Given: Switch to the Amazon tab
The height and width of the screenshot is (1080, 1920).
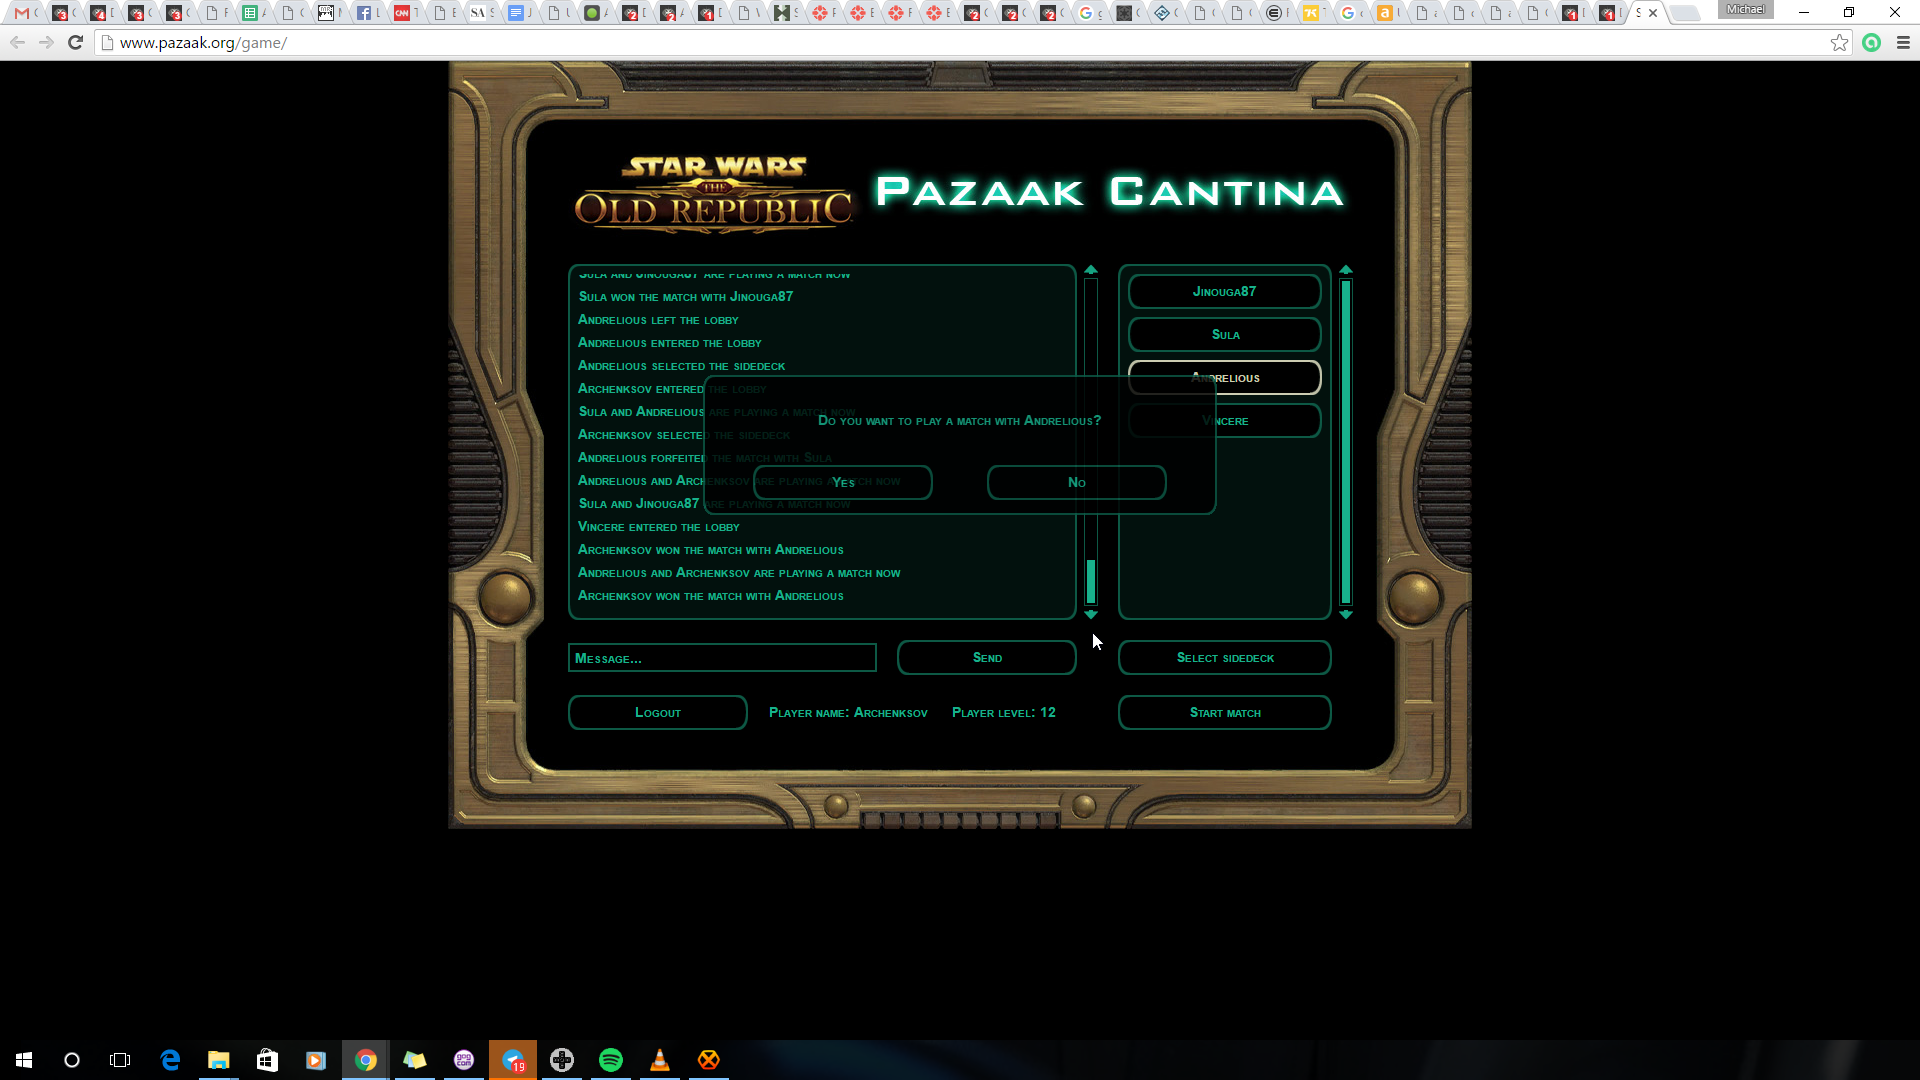Looking at the screenshot, I should coord(1388,13).
